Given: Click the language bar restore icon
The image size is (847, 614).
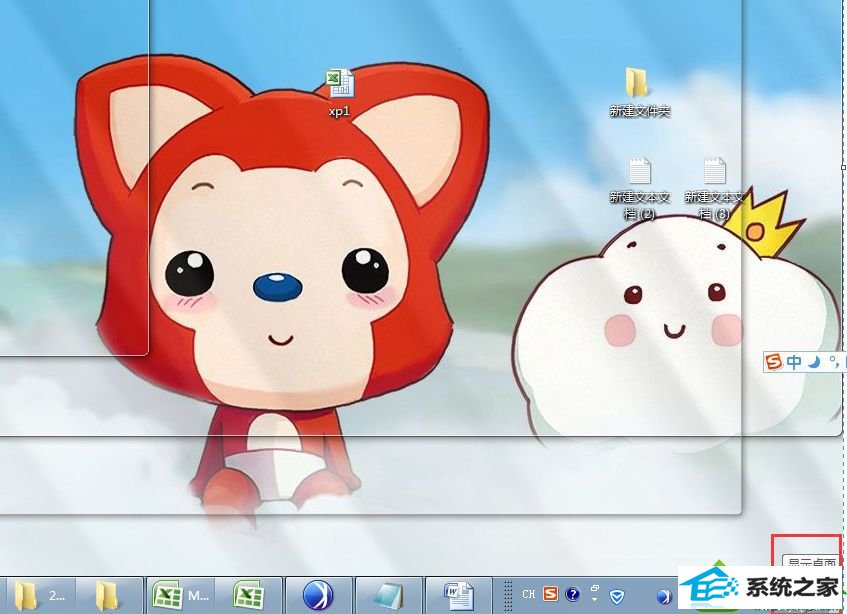Looking at the screenshot, I should coord(595,588).
